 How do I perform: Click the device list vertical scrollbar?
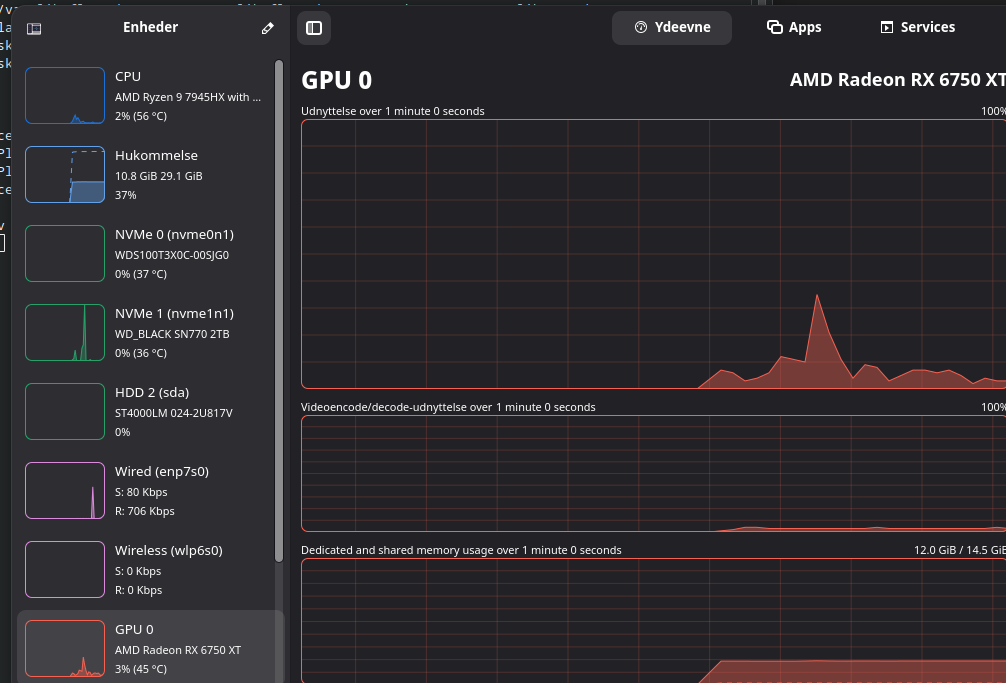[279, 310]
